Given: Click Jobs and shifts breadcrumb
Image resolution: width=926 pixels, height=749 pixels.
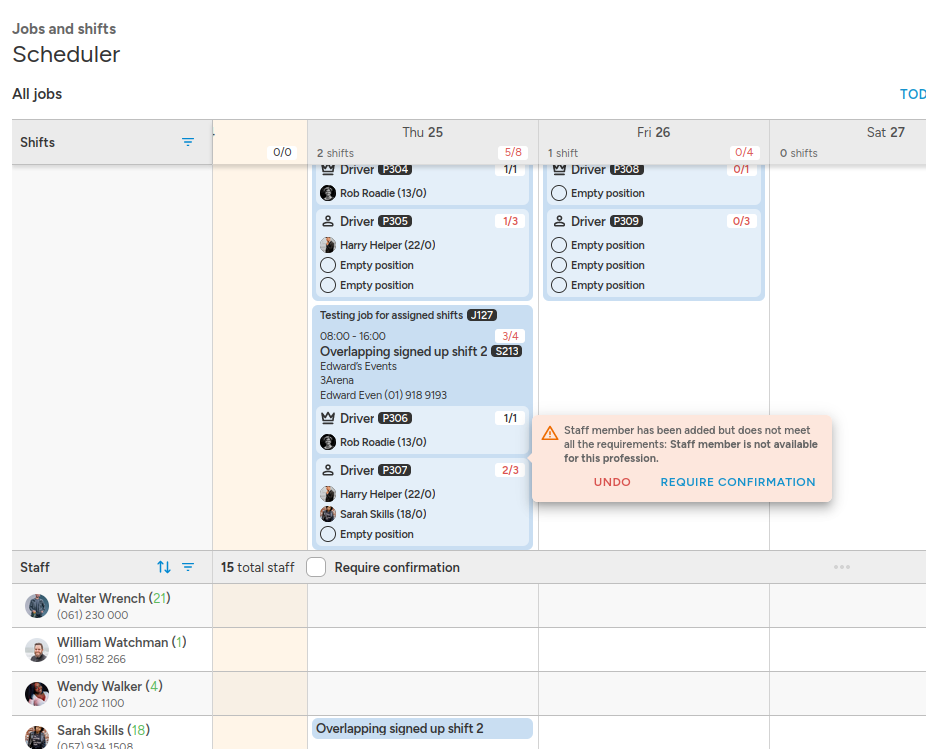Looking at the screenshot, I should tap(64, 29).
